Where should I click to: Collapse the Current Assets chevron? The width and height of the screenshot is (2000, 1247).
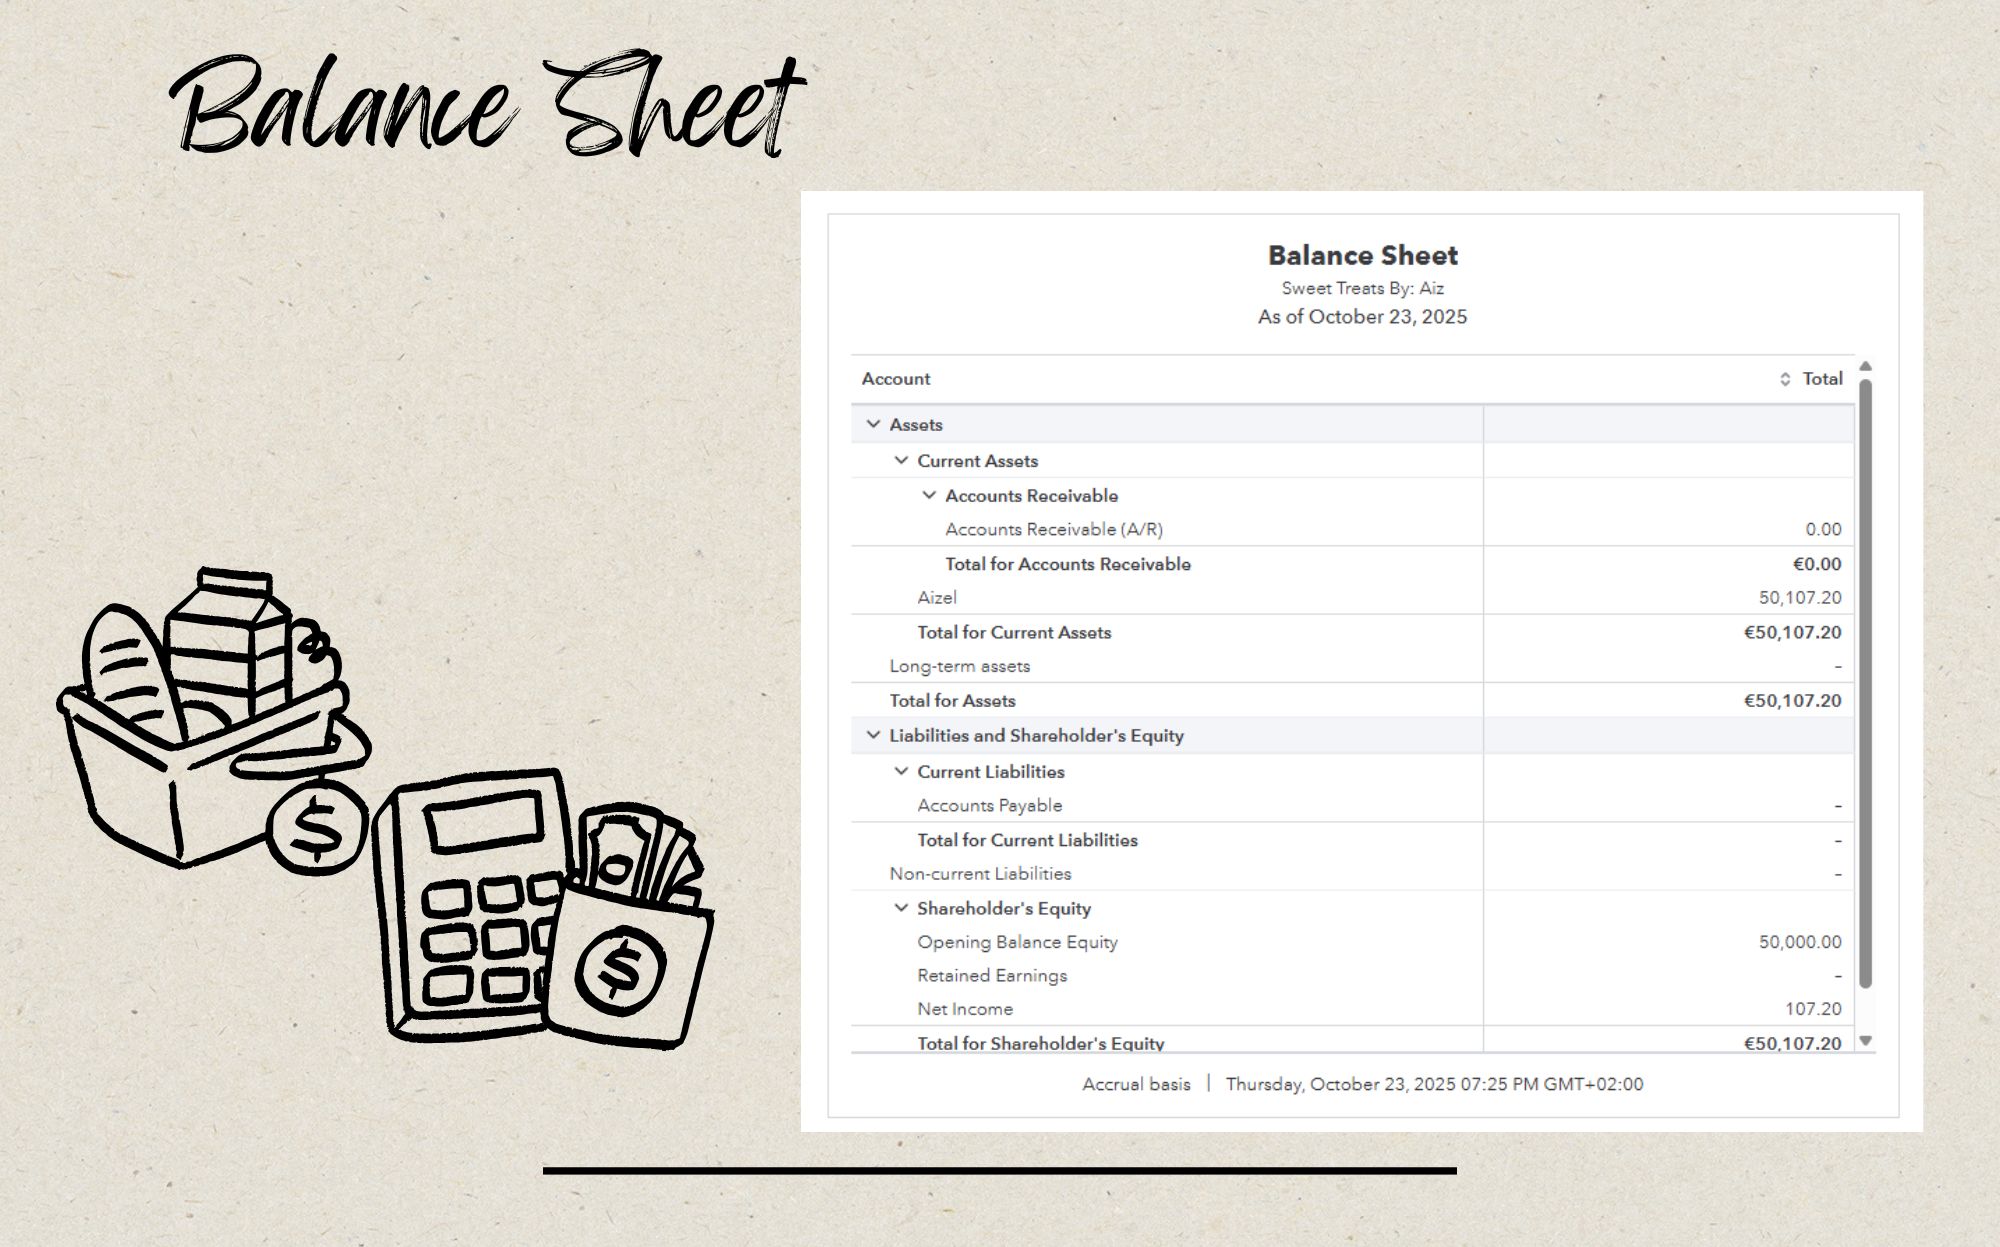[x=901, y=460]
